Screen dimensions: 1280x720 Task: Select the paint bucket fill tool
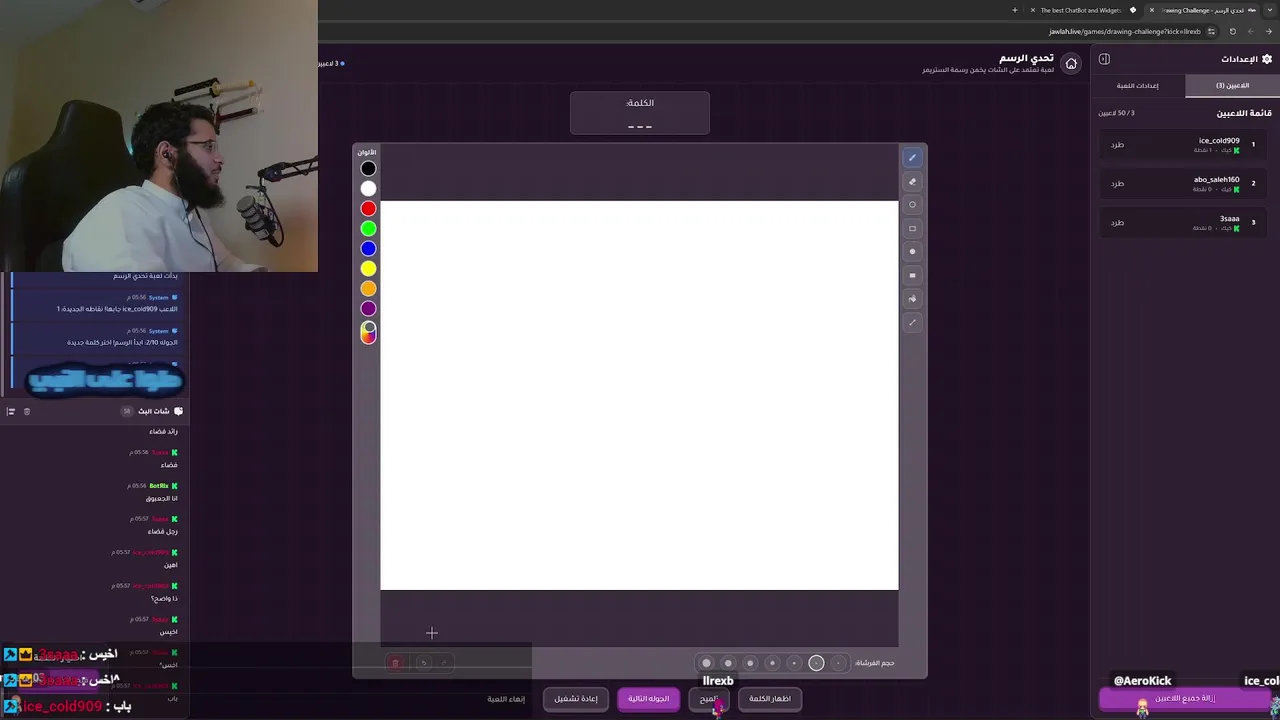click(912, 299)
